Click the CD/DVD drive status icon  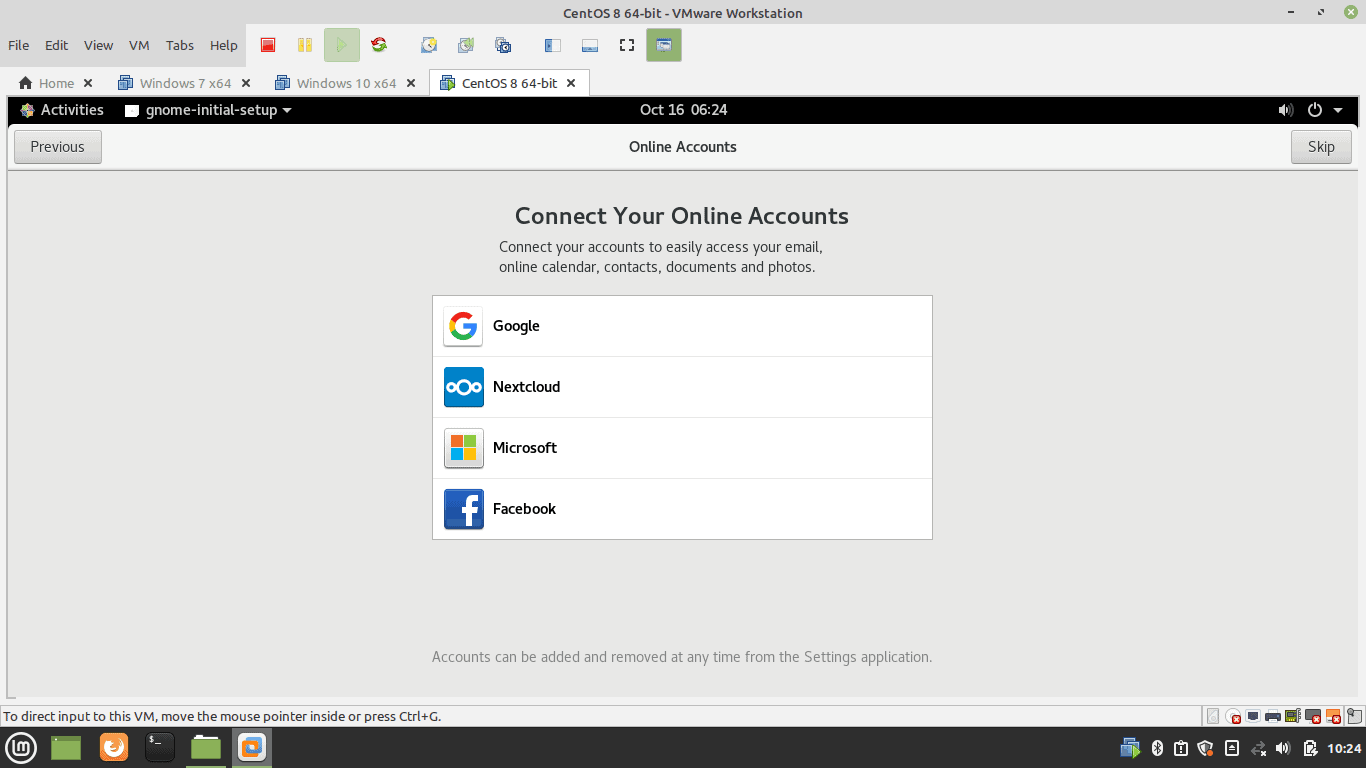click(x=1233, y=716)
